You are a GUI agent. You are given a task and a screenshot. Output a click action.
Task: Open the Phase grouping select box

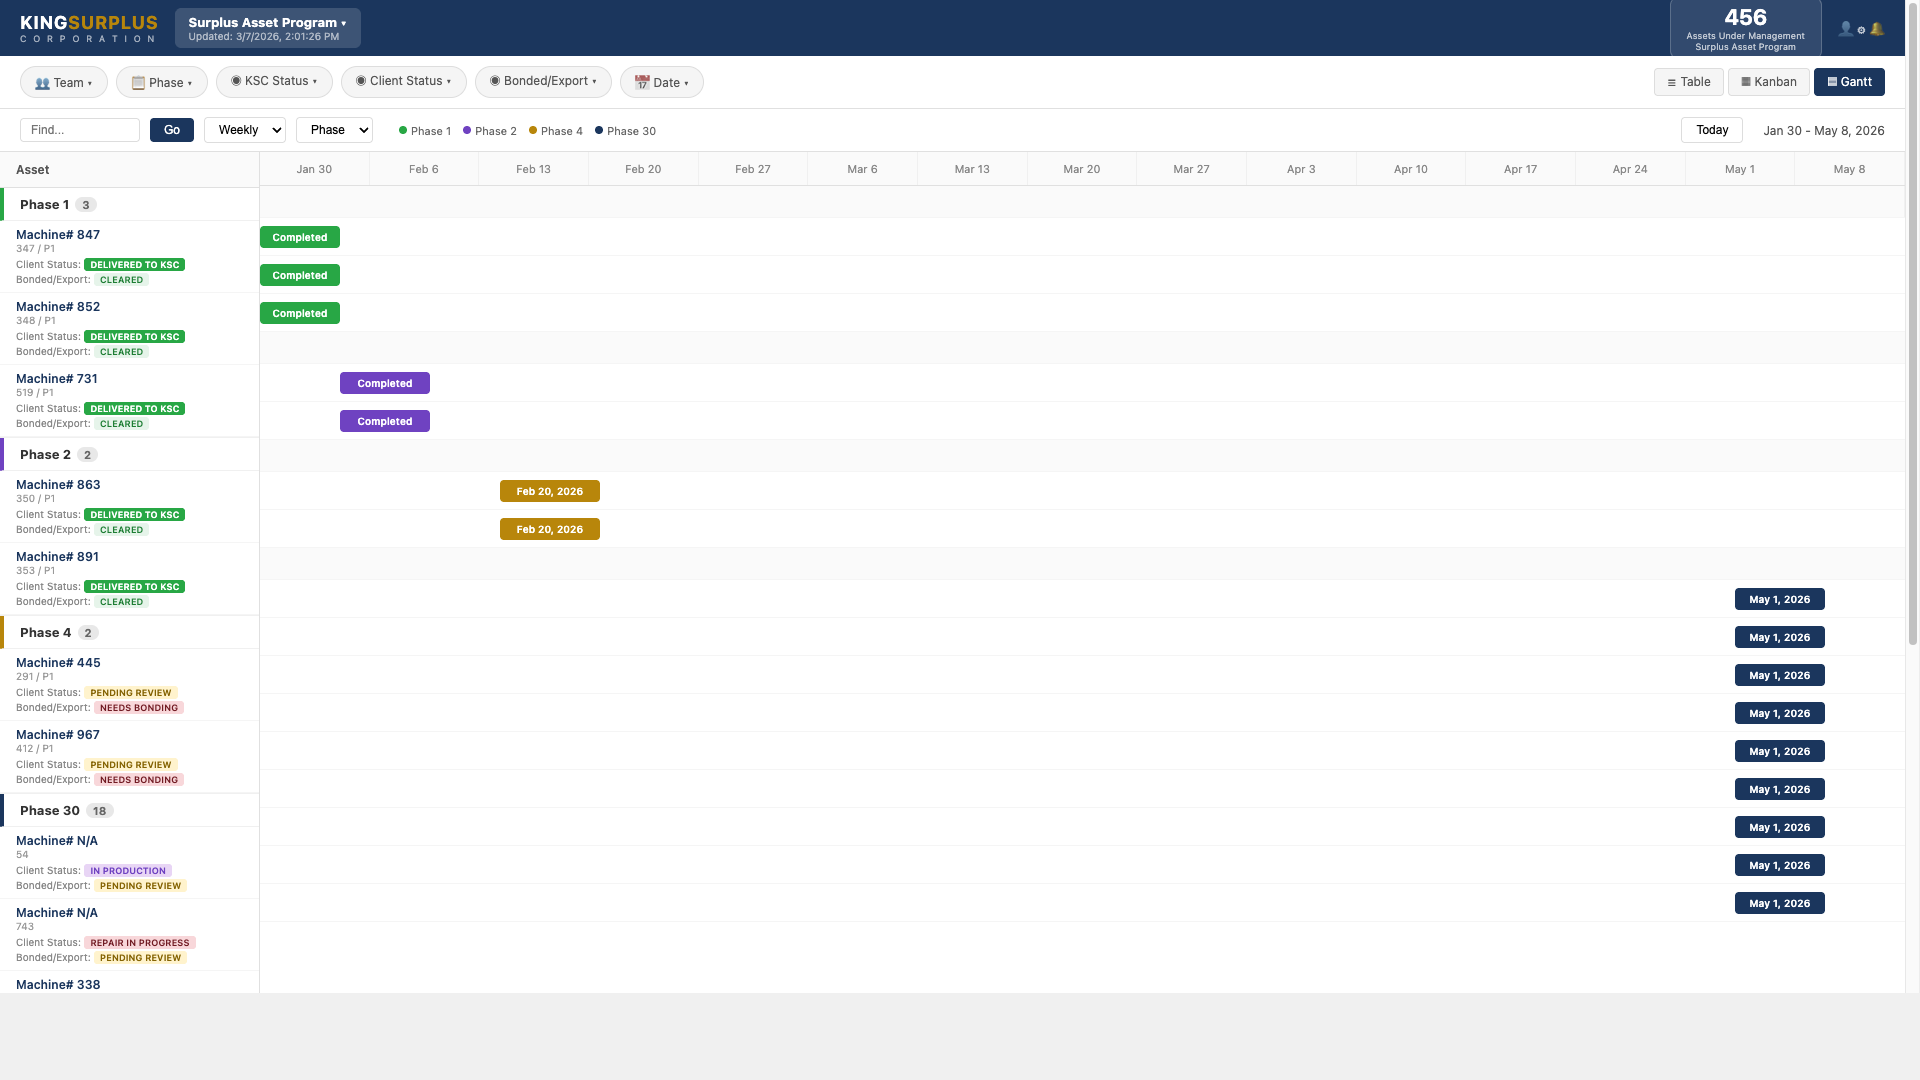click(x=334, y=130)
